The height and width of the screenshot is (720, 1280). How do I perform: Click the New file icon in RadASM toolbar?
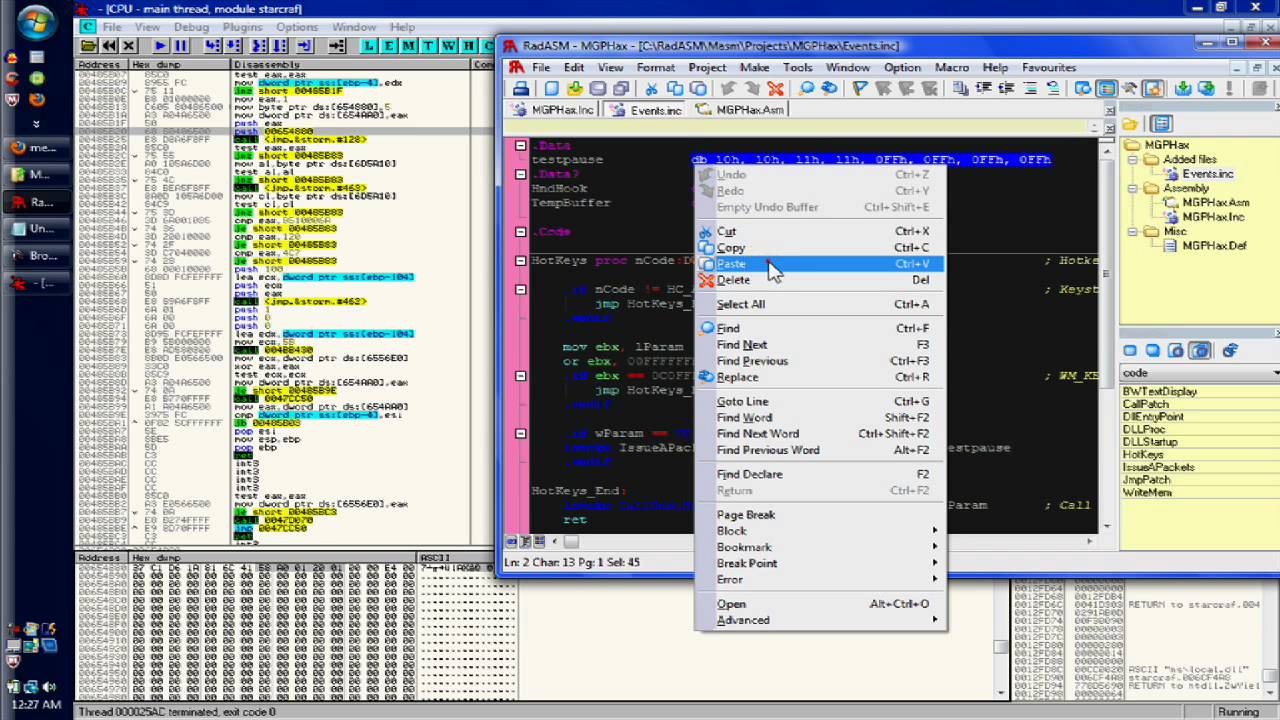pos(552,88)
